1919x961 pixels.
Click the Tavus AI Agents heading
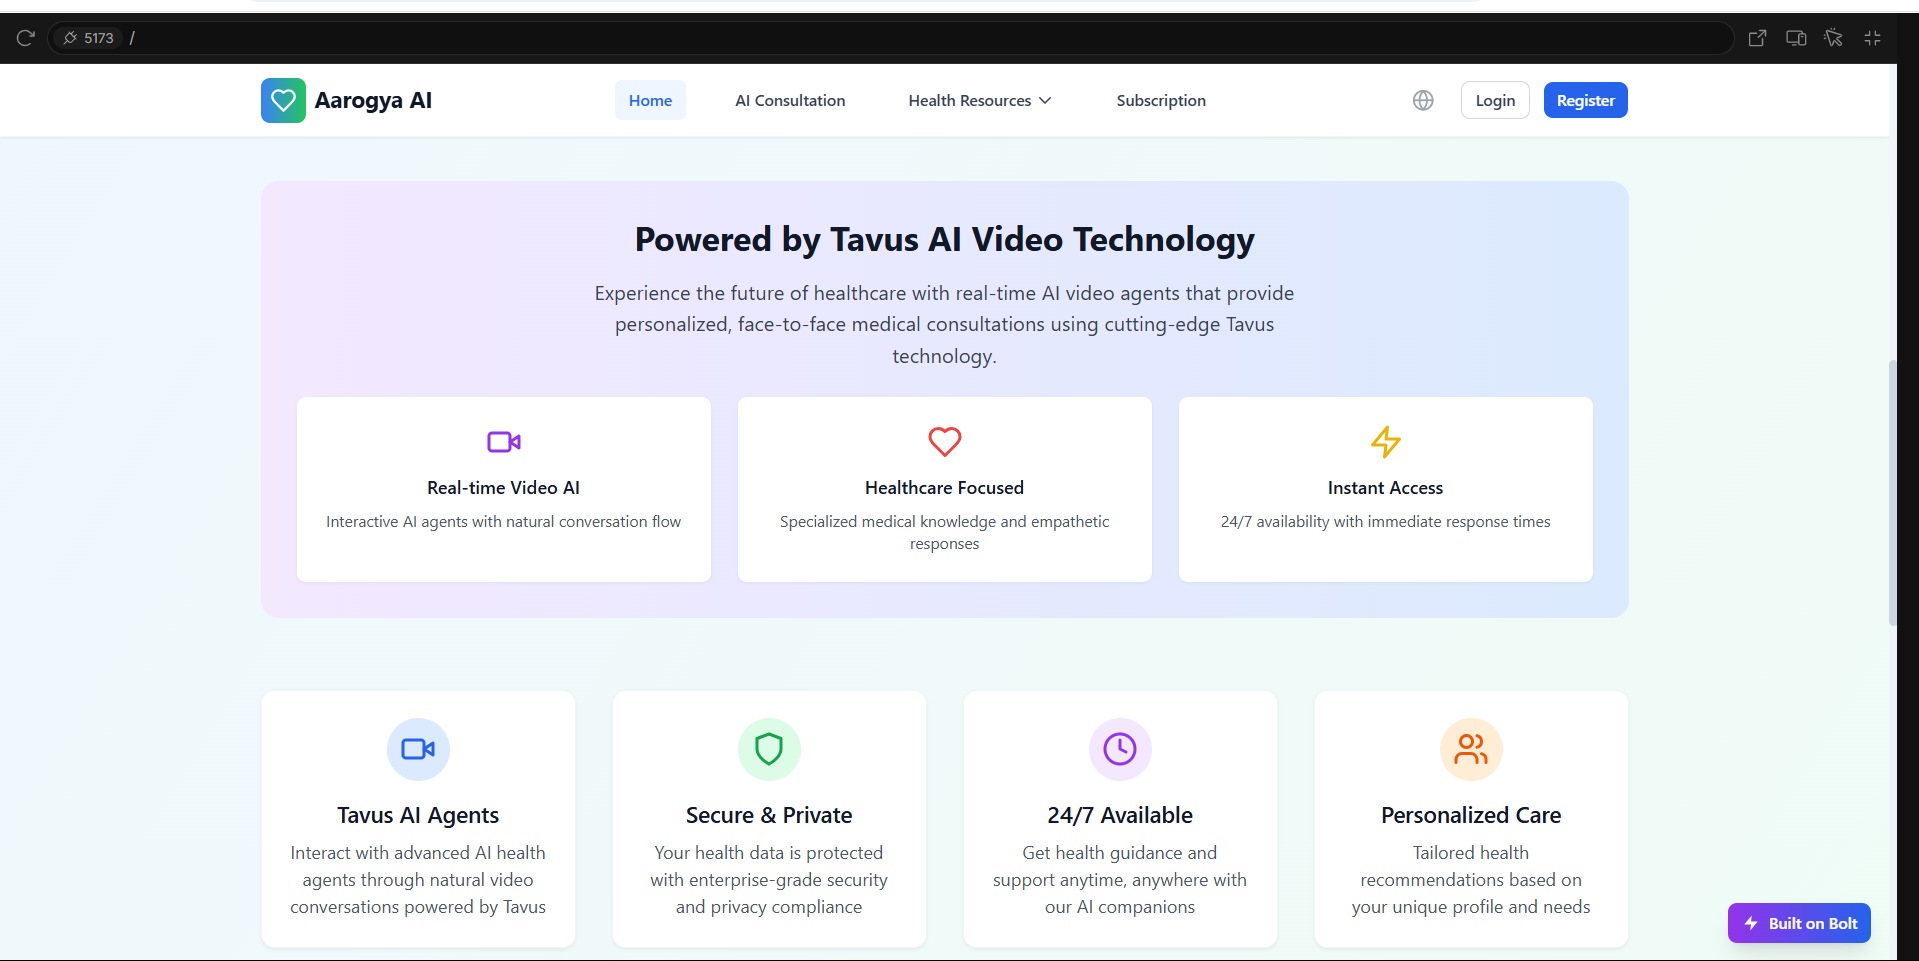[418, 815]
